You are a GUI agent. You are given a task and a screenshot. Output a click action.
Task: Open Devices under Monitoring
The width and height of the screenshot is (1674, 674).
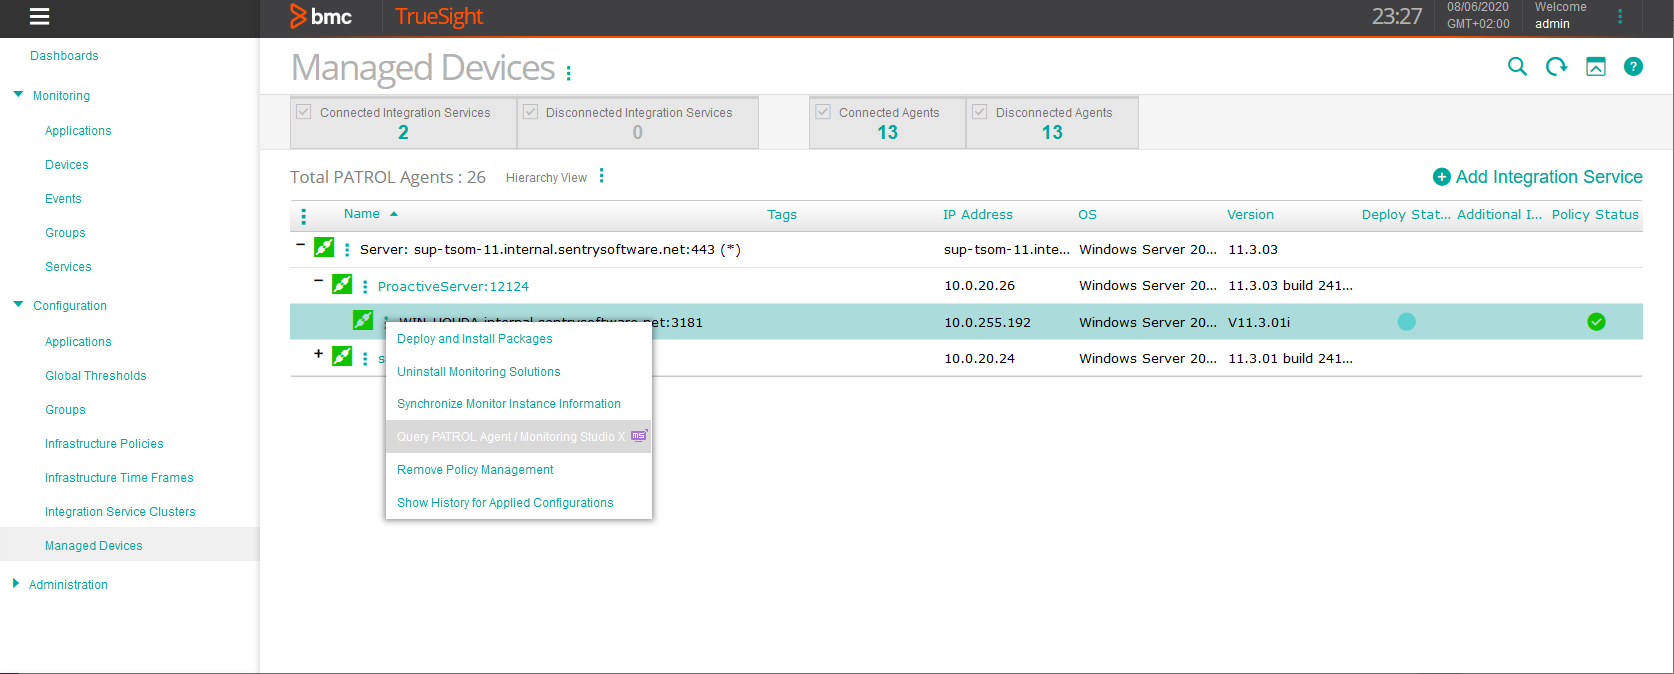pyautogui.click(x=67, y=165)
